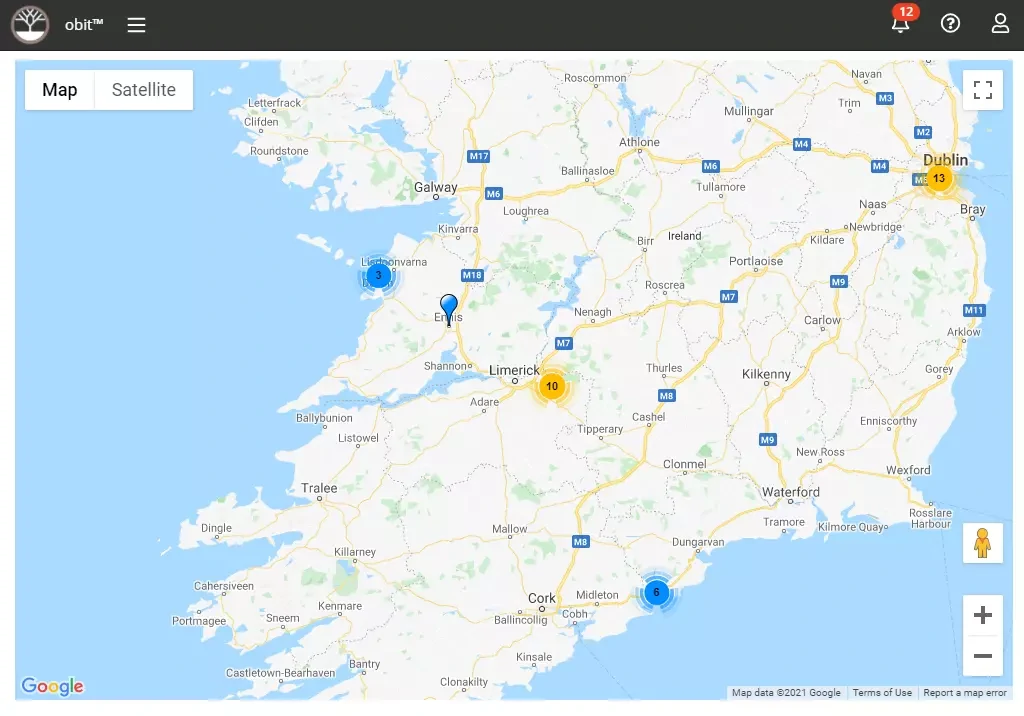Image resolution: width=1024 pixels, height=716 pixels.
Task: Click the M18 motorway shield
Action: [472, 275]
